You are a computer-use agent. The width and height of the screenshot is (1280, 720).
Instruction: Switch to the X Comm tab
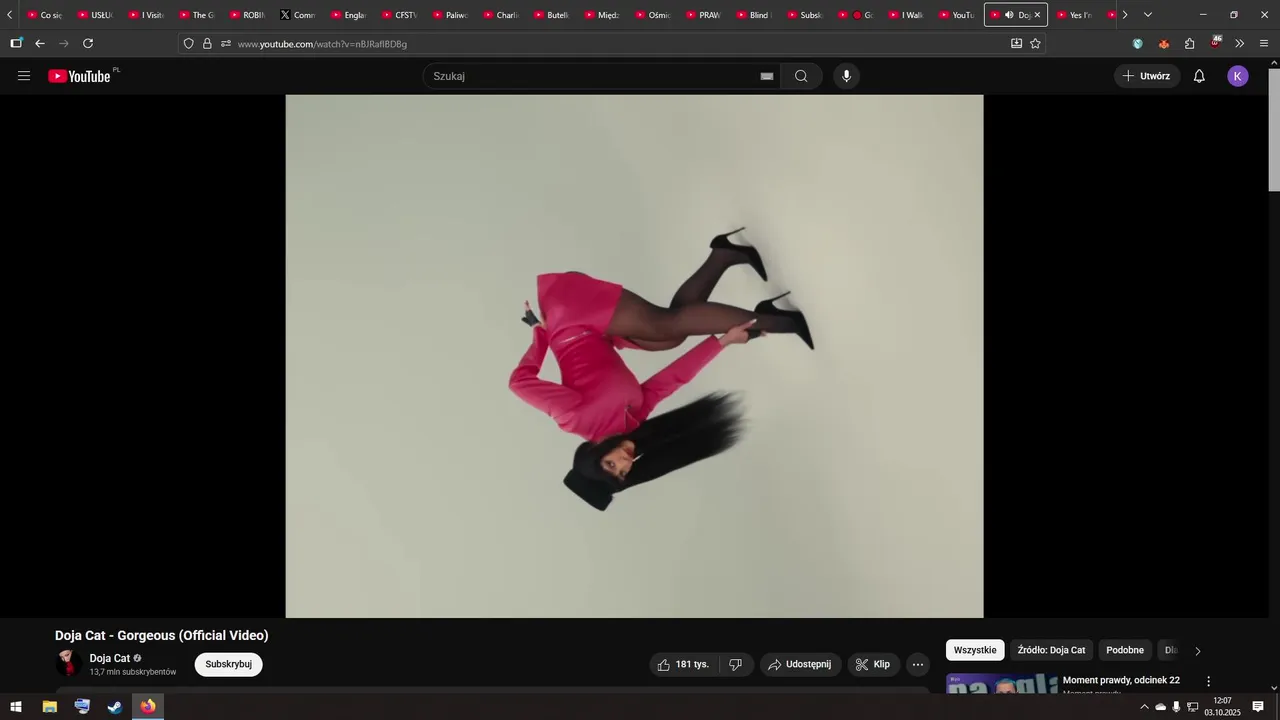(x=298, y=15)
